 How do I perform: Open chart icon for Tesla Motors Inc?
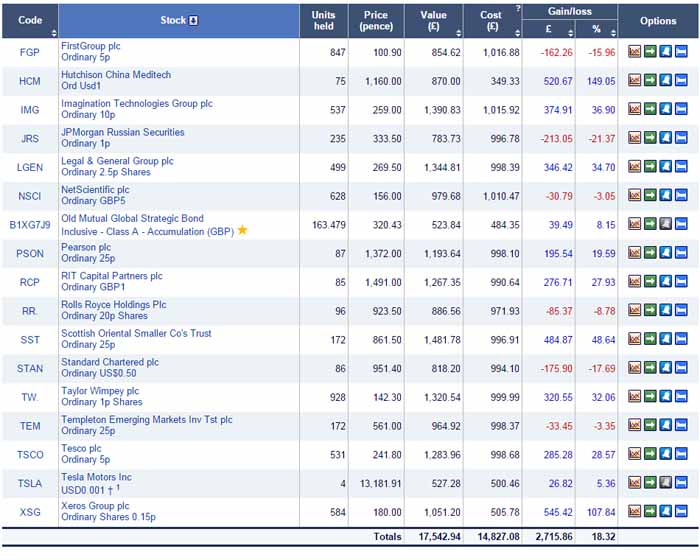point(634,482)
